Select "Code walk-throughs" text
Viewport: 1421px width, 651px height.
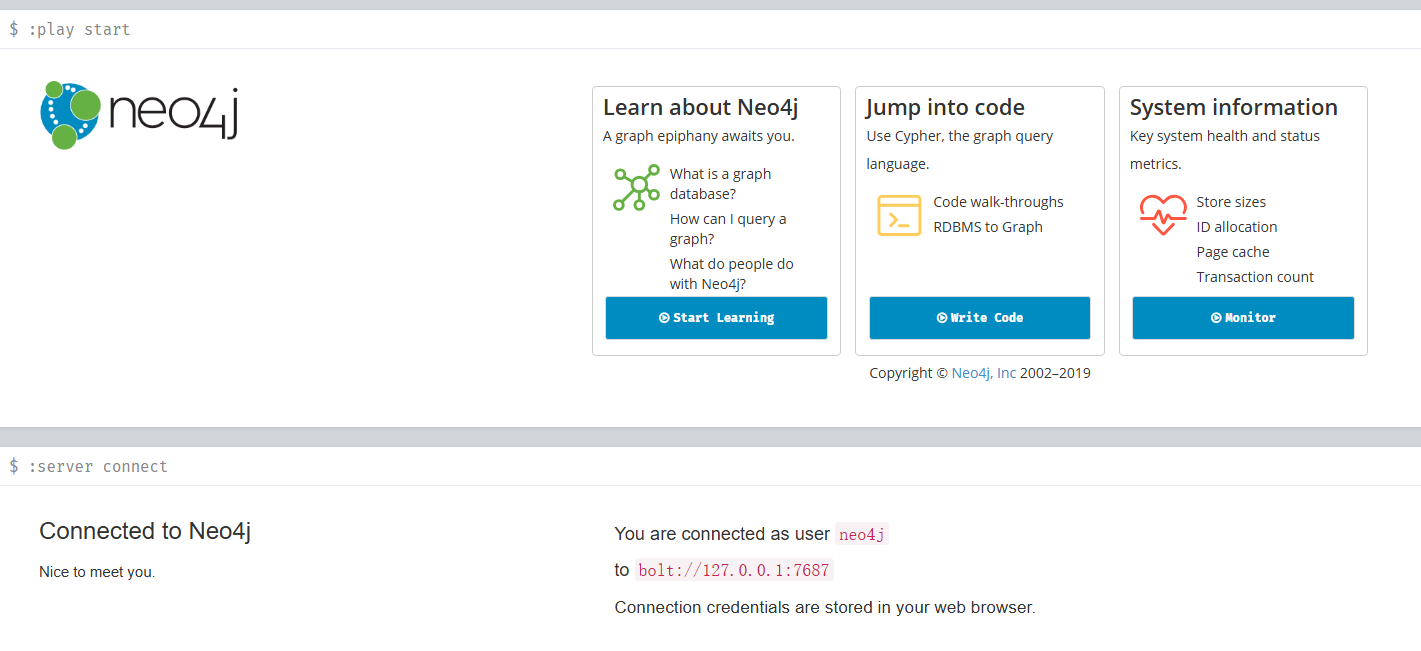[998, 202]
